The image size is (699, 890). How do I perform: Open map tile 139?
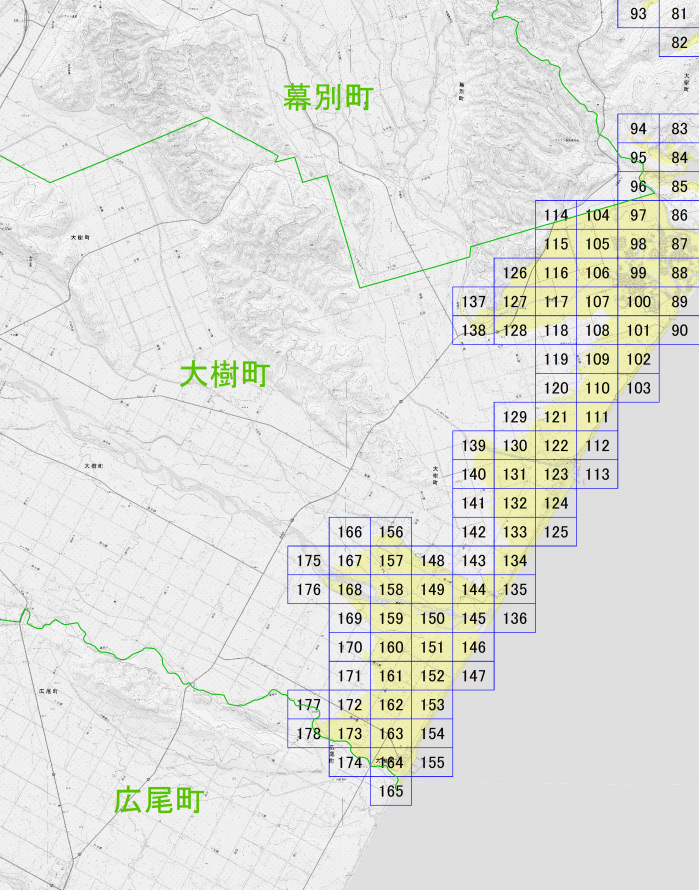(x=474, y=446)
